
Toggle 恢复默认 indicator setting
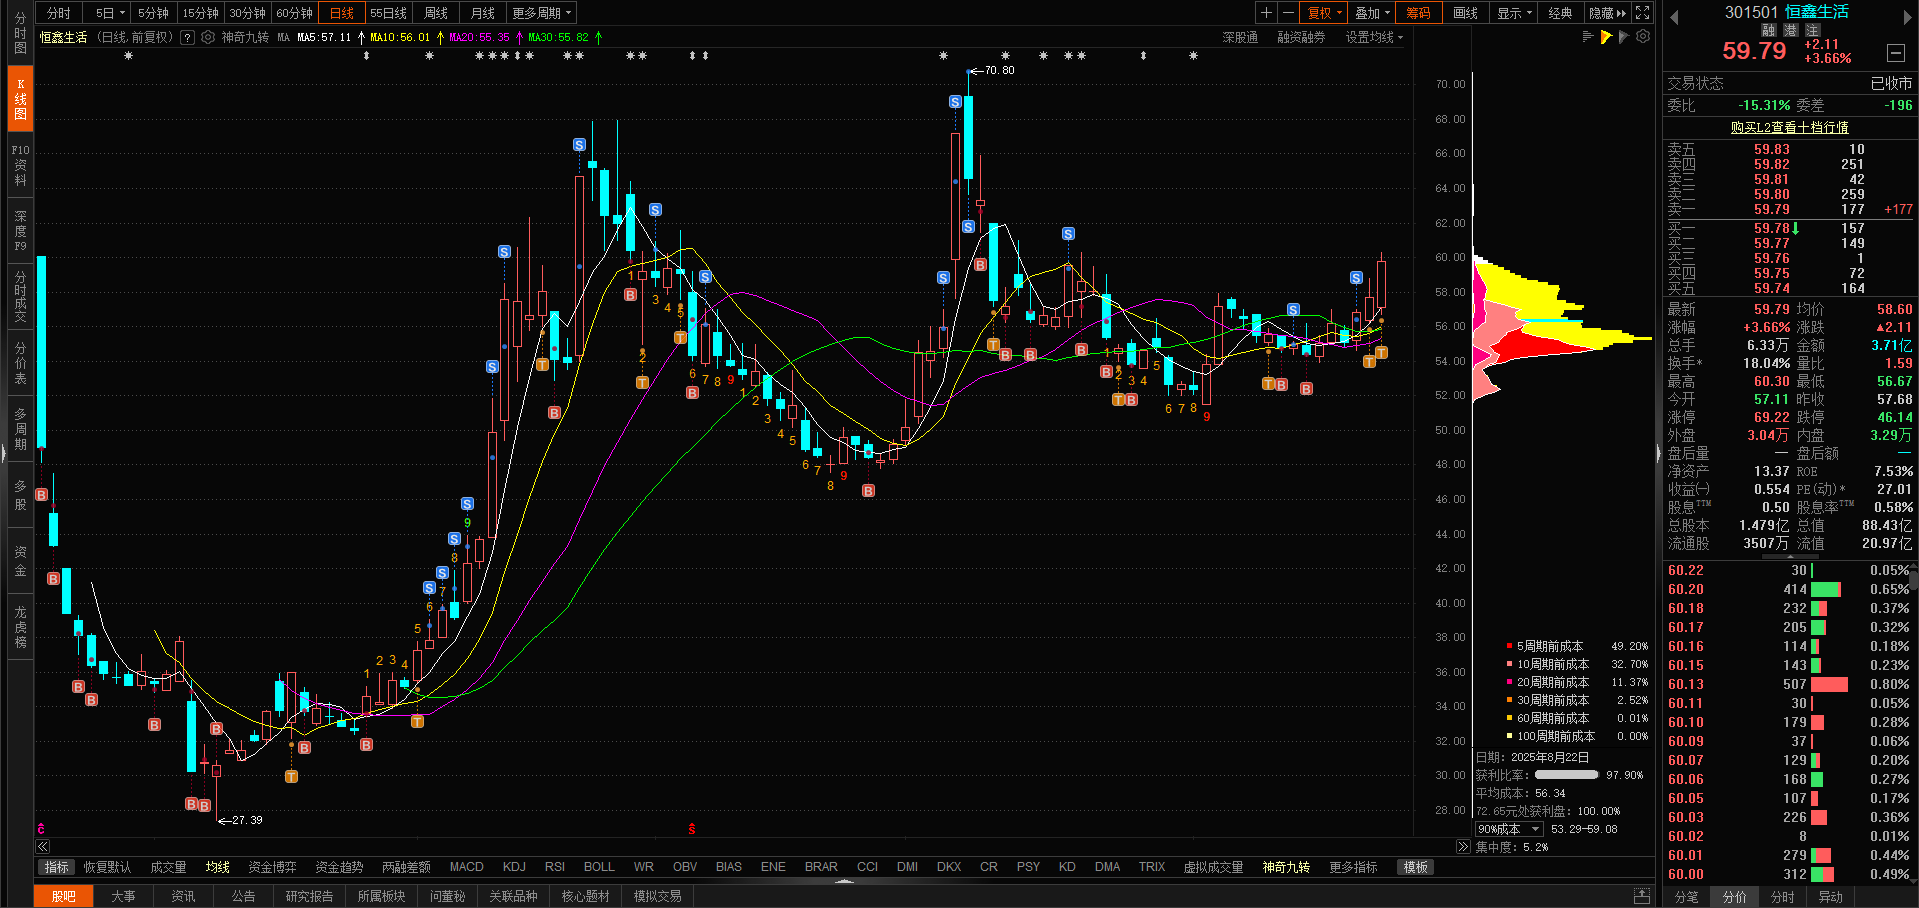[x=107, y=867]
